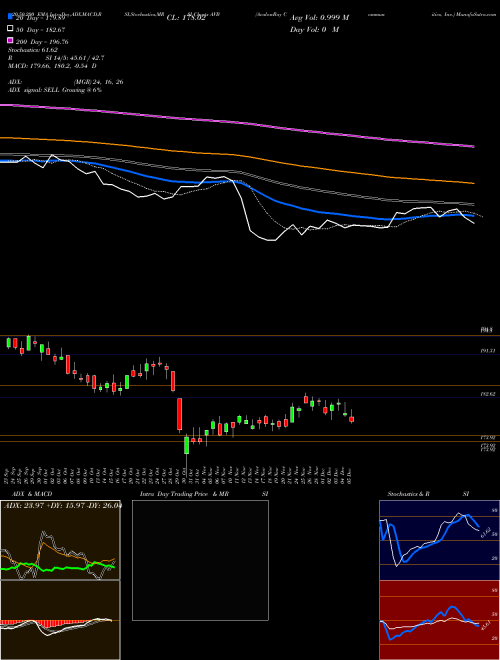The width and height of the screenshot is (500, 660).
Task: Click the blue Stochastics chart panel
Action: (x=440, y=540)
